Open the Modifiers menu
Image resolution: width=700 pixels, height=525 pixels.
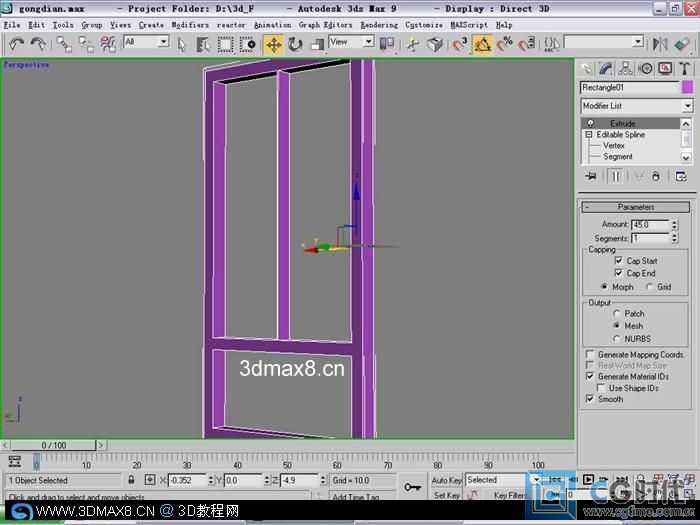point(190,25)
